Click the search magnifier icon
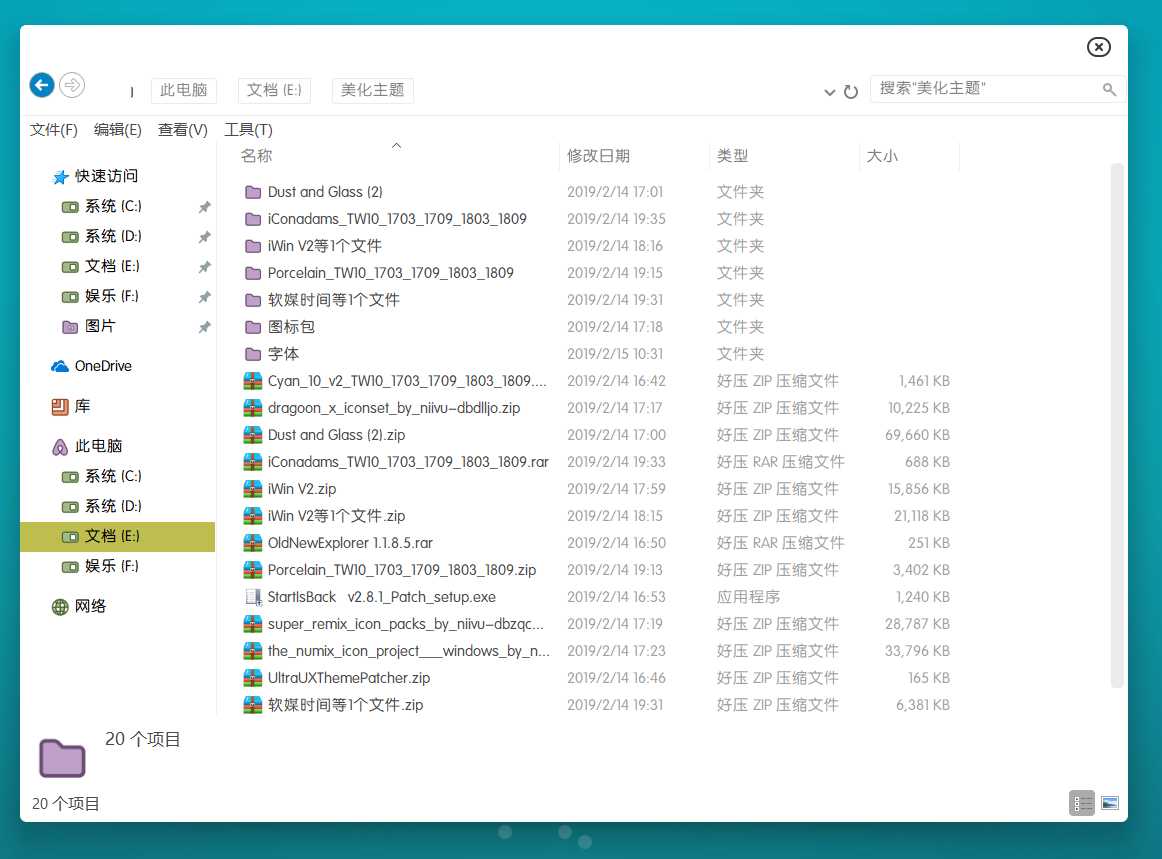1162x859 pixels. point(1109,89)
